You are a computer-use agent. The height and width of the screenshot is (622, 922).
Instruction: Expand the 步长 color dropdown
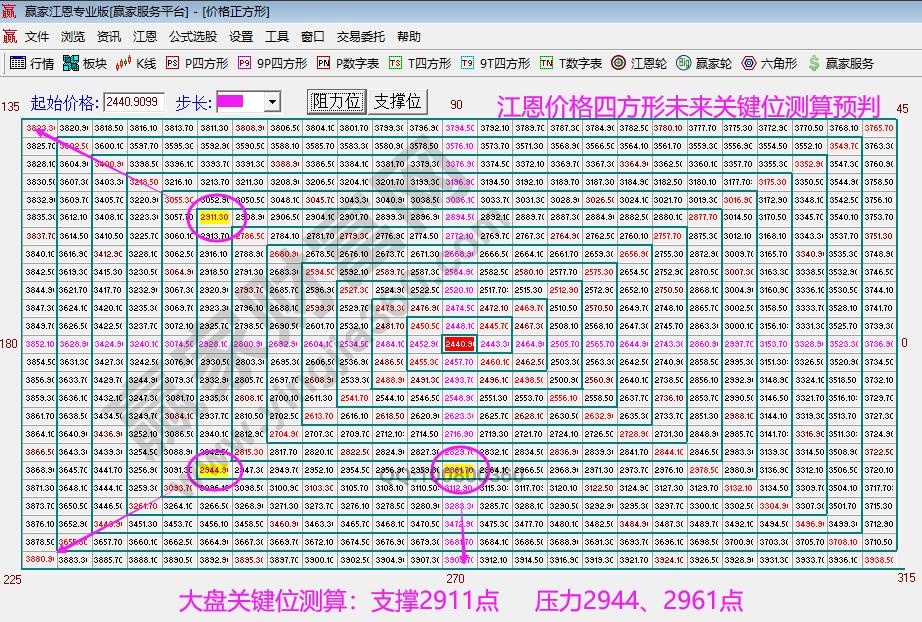pos(272,102)
